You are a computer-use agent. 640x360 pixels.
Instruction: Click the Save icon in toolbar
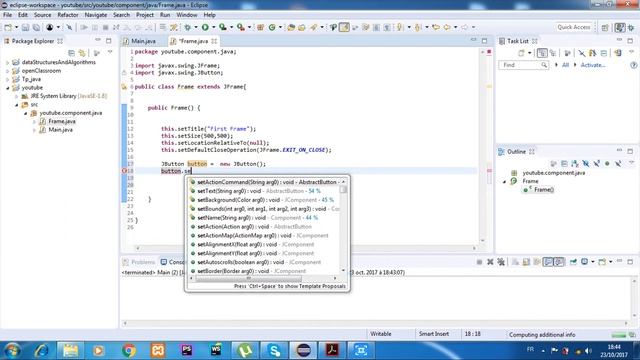tap(25, 27)
